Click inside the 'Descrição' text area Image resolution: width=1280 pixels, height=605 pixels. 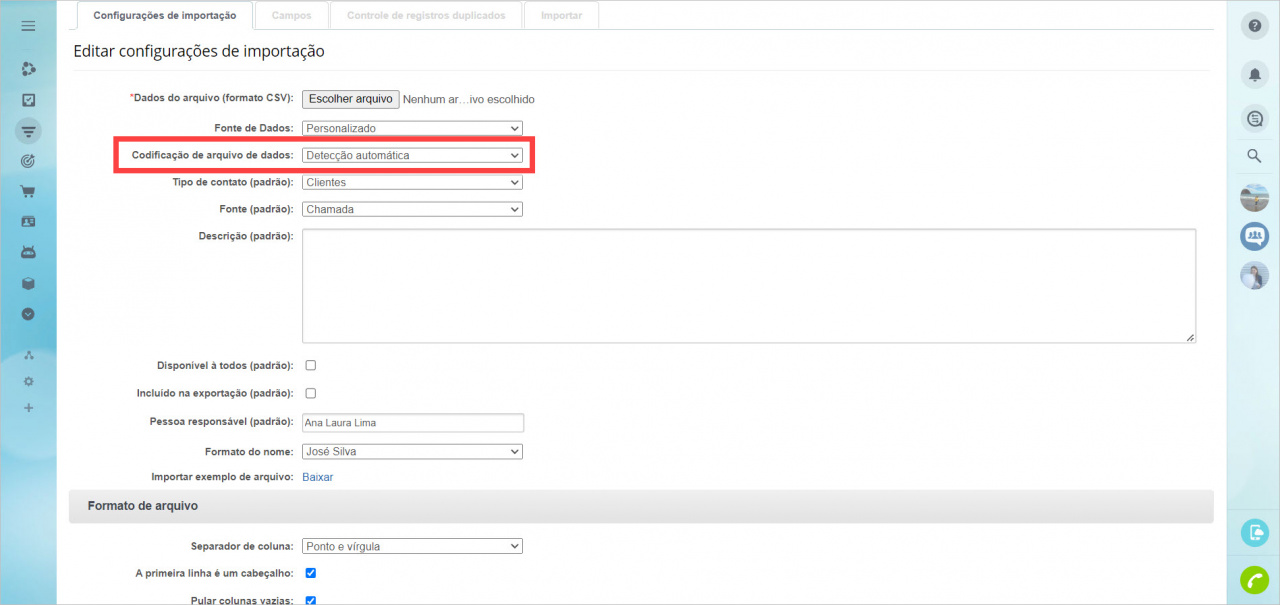point(748,286)
